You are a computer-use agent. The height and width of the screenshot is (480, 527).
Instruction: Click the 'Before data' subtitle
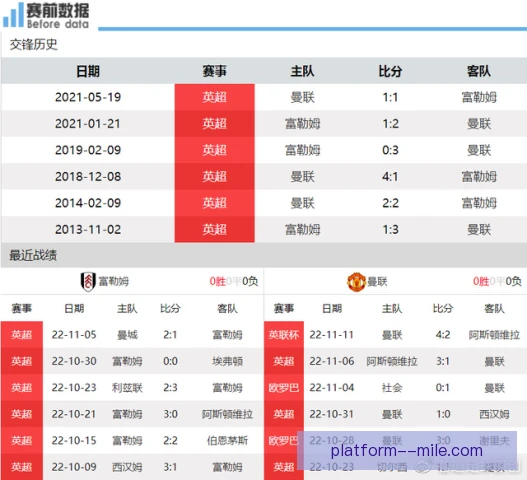click(58, 24)
